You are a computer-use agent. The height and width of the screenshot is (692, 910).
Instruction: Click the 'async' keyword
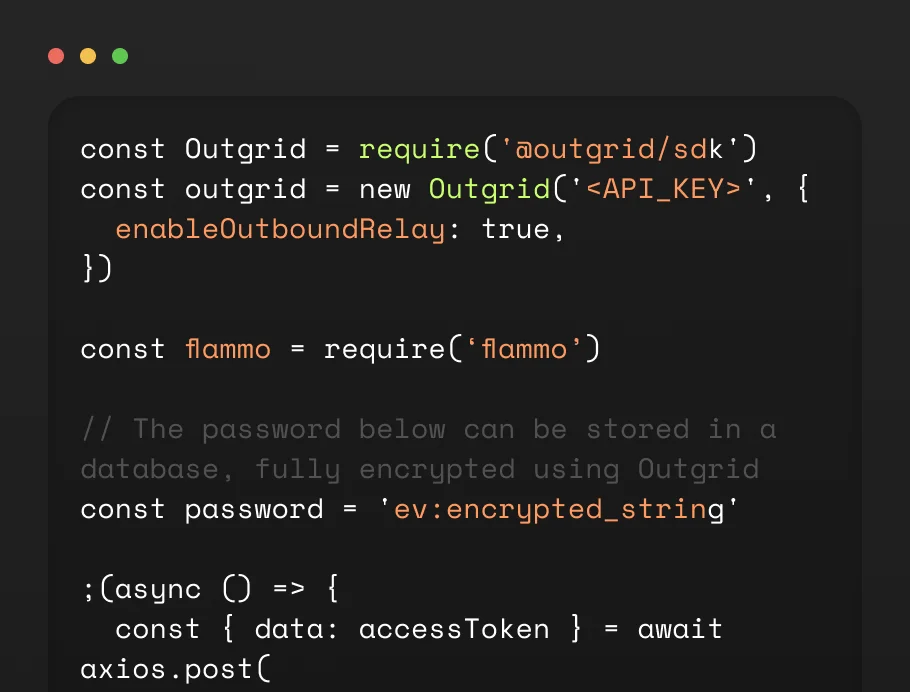[x=157, y=589]
